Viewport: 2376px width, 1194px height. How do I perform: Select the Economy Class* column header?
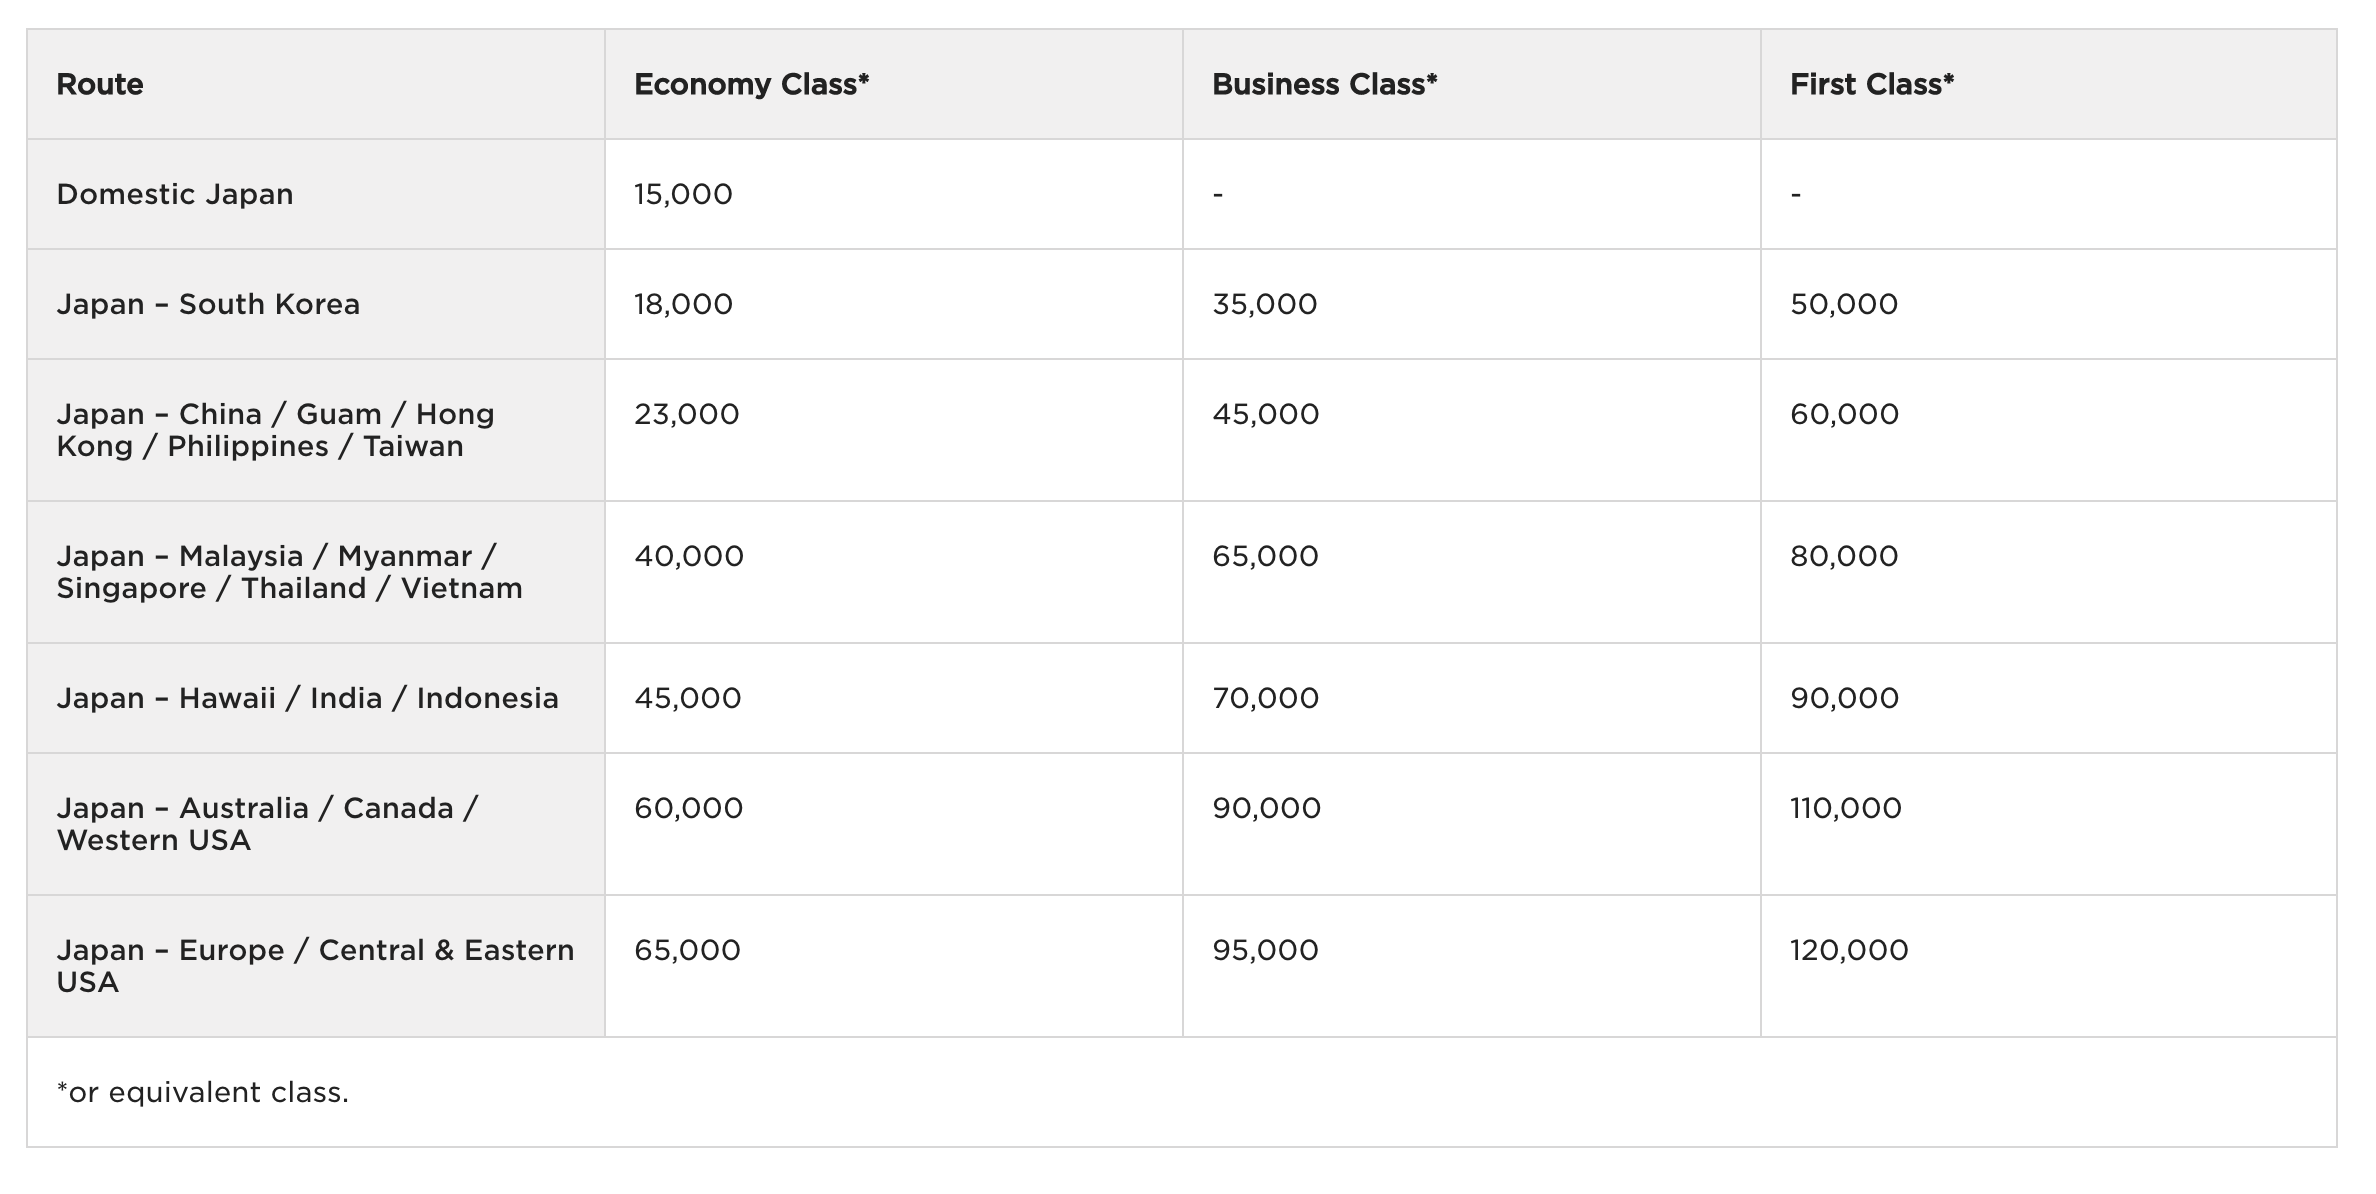pos(751,84)
